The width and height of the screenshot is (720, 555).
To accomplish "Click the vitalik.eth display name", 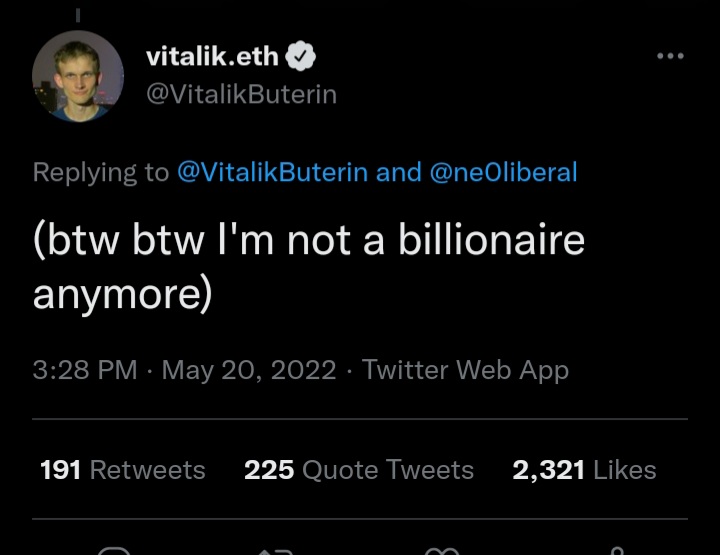I will 212,57.
